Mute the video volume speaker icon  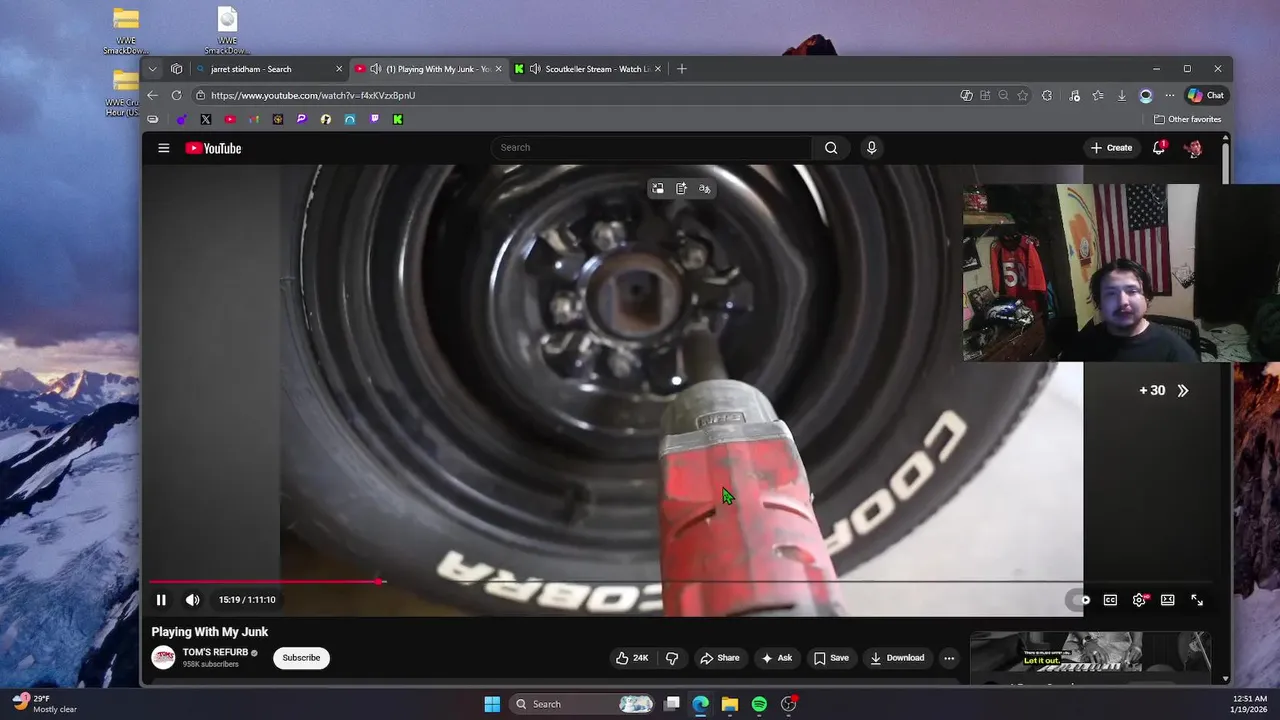coord(192,600)
